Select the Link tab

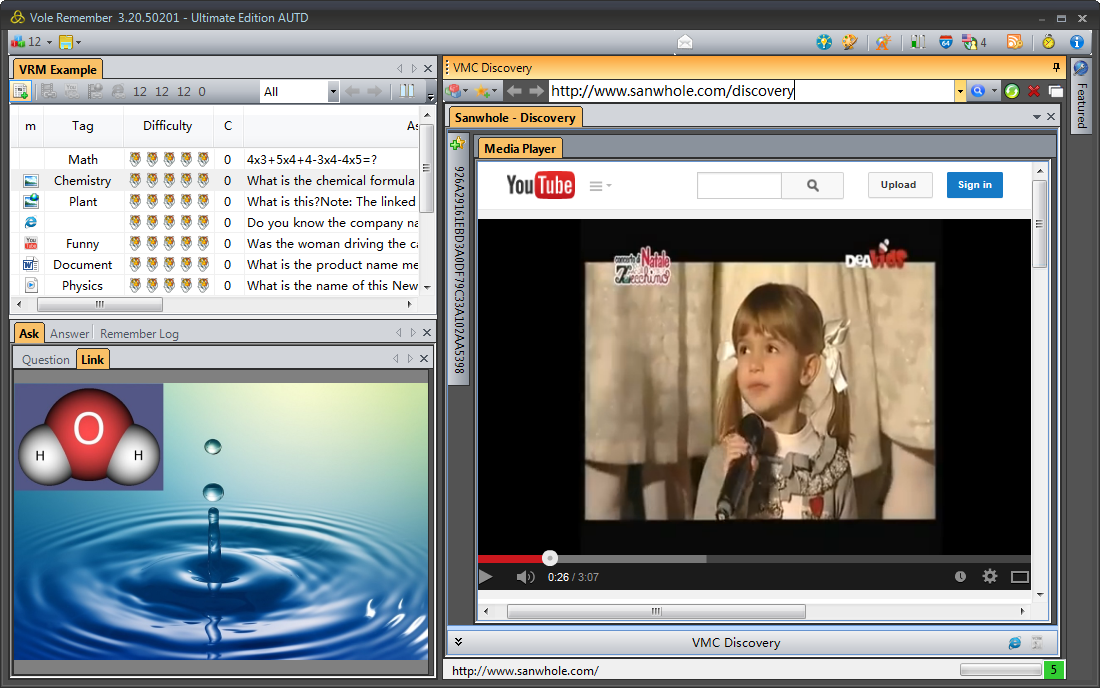pos(92,360)
